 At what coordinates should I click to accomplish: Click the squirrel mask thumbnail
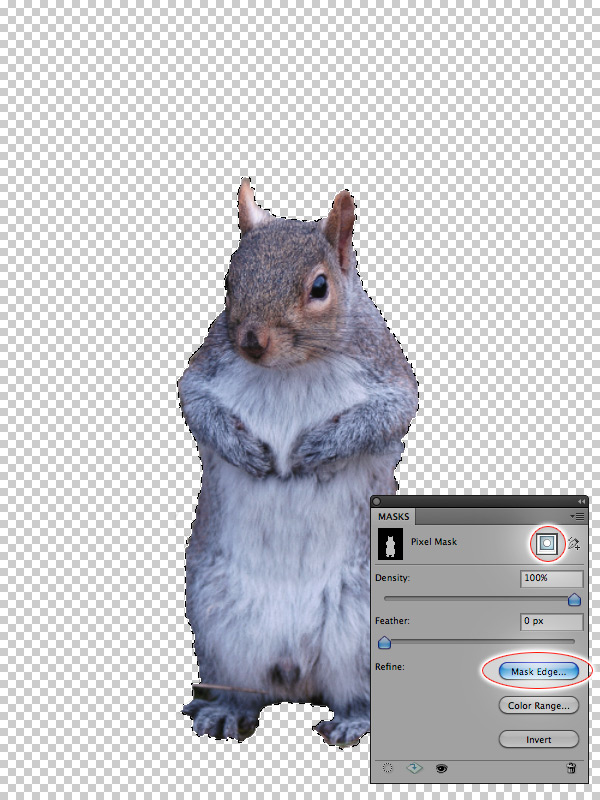[390, 543]
